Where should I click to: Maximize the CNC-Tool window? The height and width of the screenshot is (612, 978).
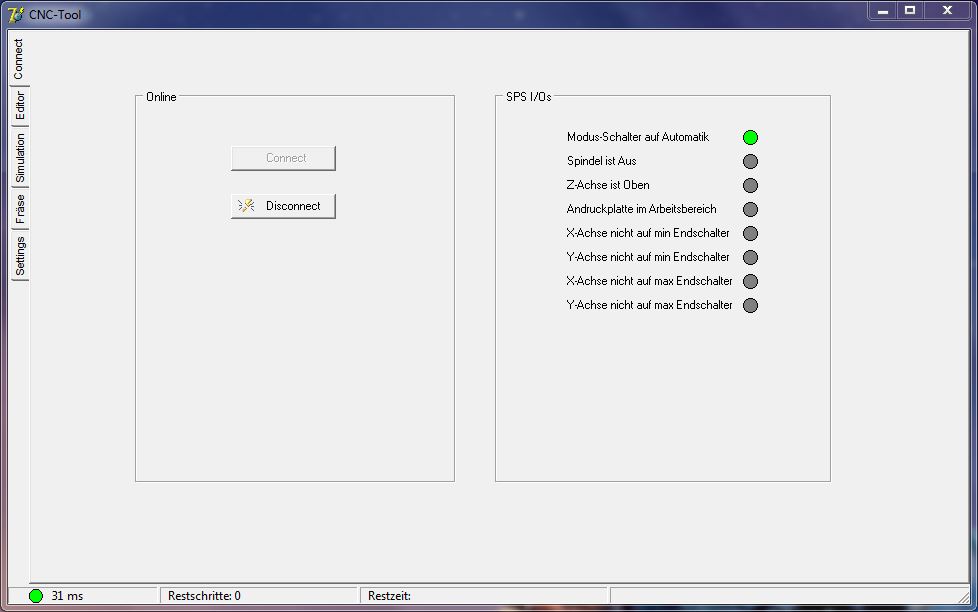coord(910,11)
